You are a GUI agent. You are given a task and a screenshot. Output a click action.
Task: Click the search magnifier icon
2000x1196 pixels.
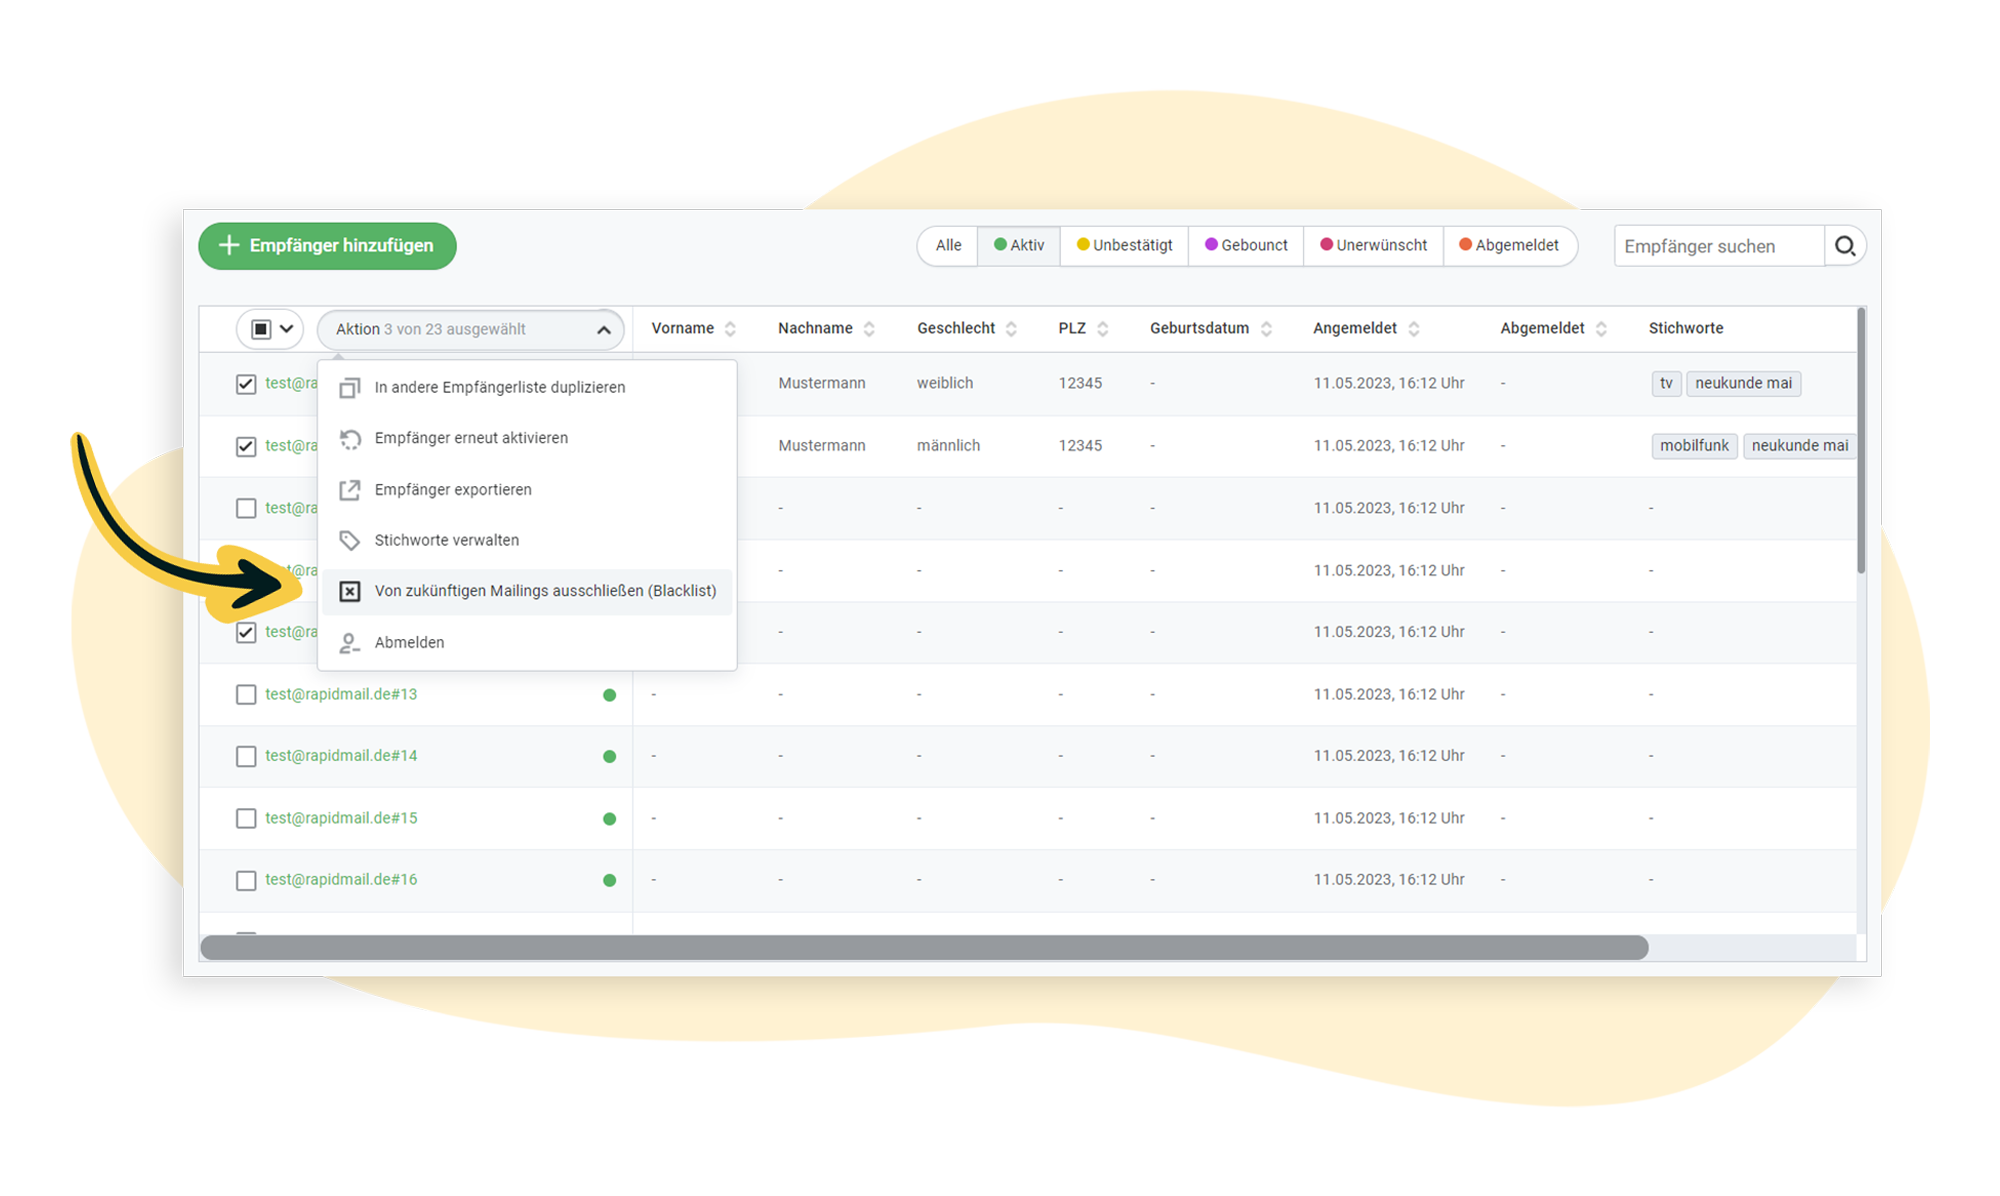[x=1845, y=246]
